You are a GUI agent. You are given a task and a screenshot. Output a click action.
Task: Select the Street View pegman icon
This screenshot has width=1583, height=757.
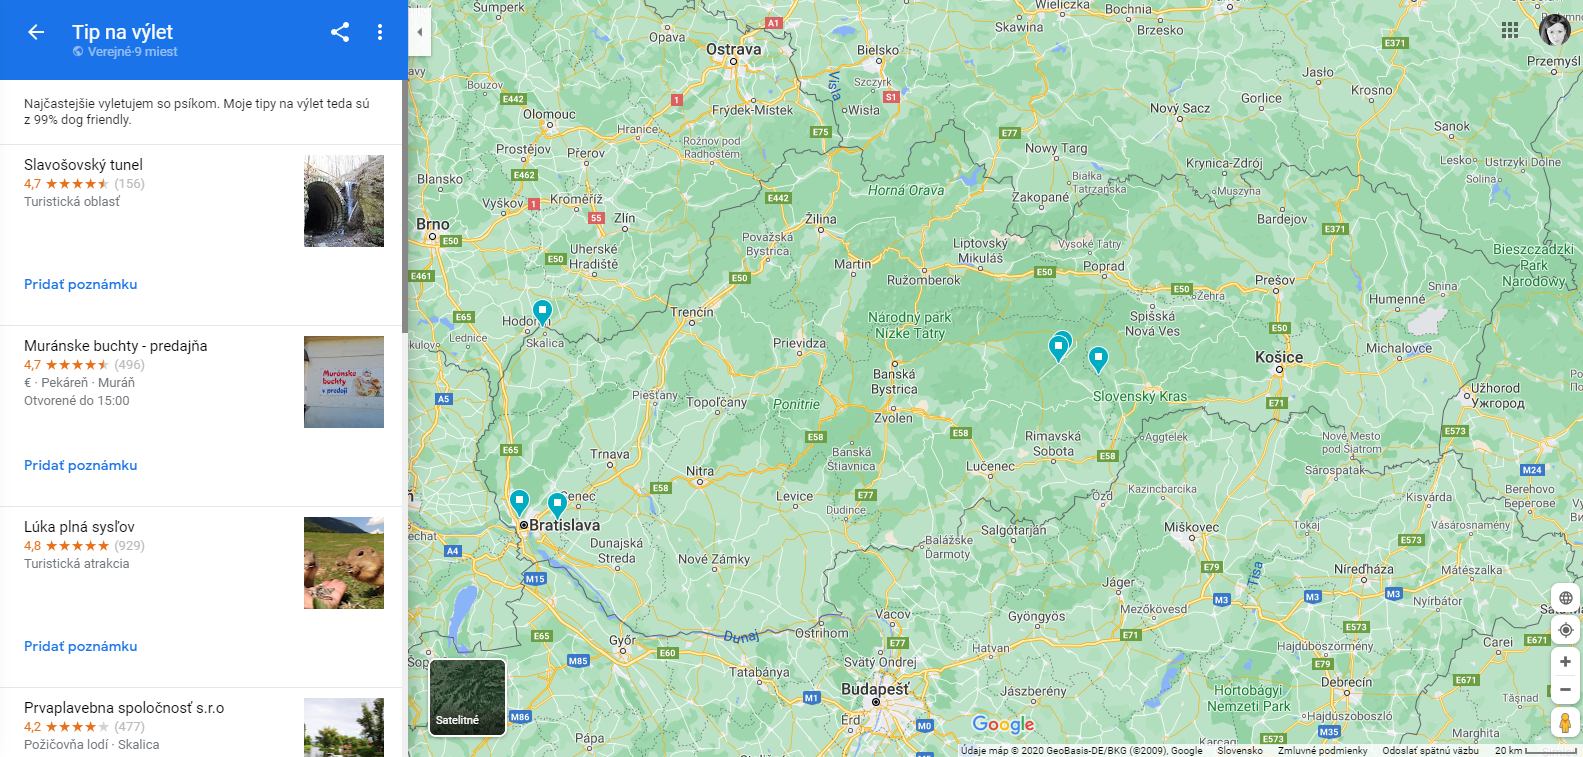(x=1565, y=722)
